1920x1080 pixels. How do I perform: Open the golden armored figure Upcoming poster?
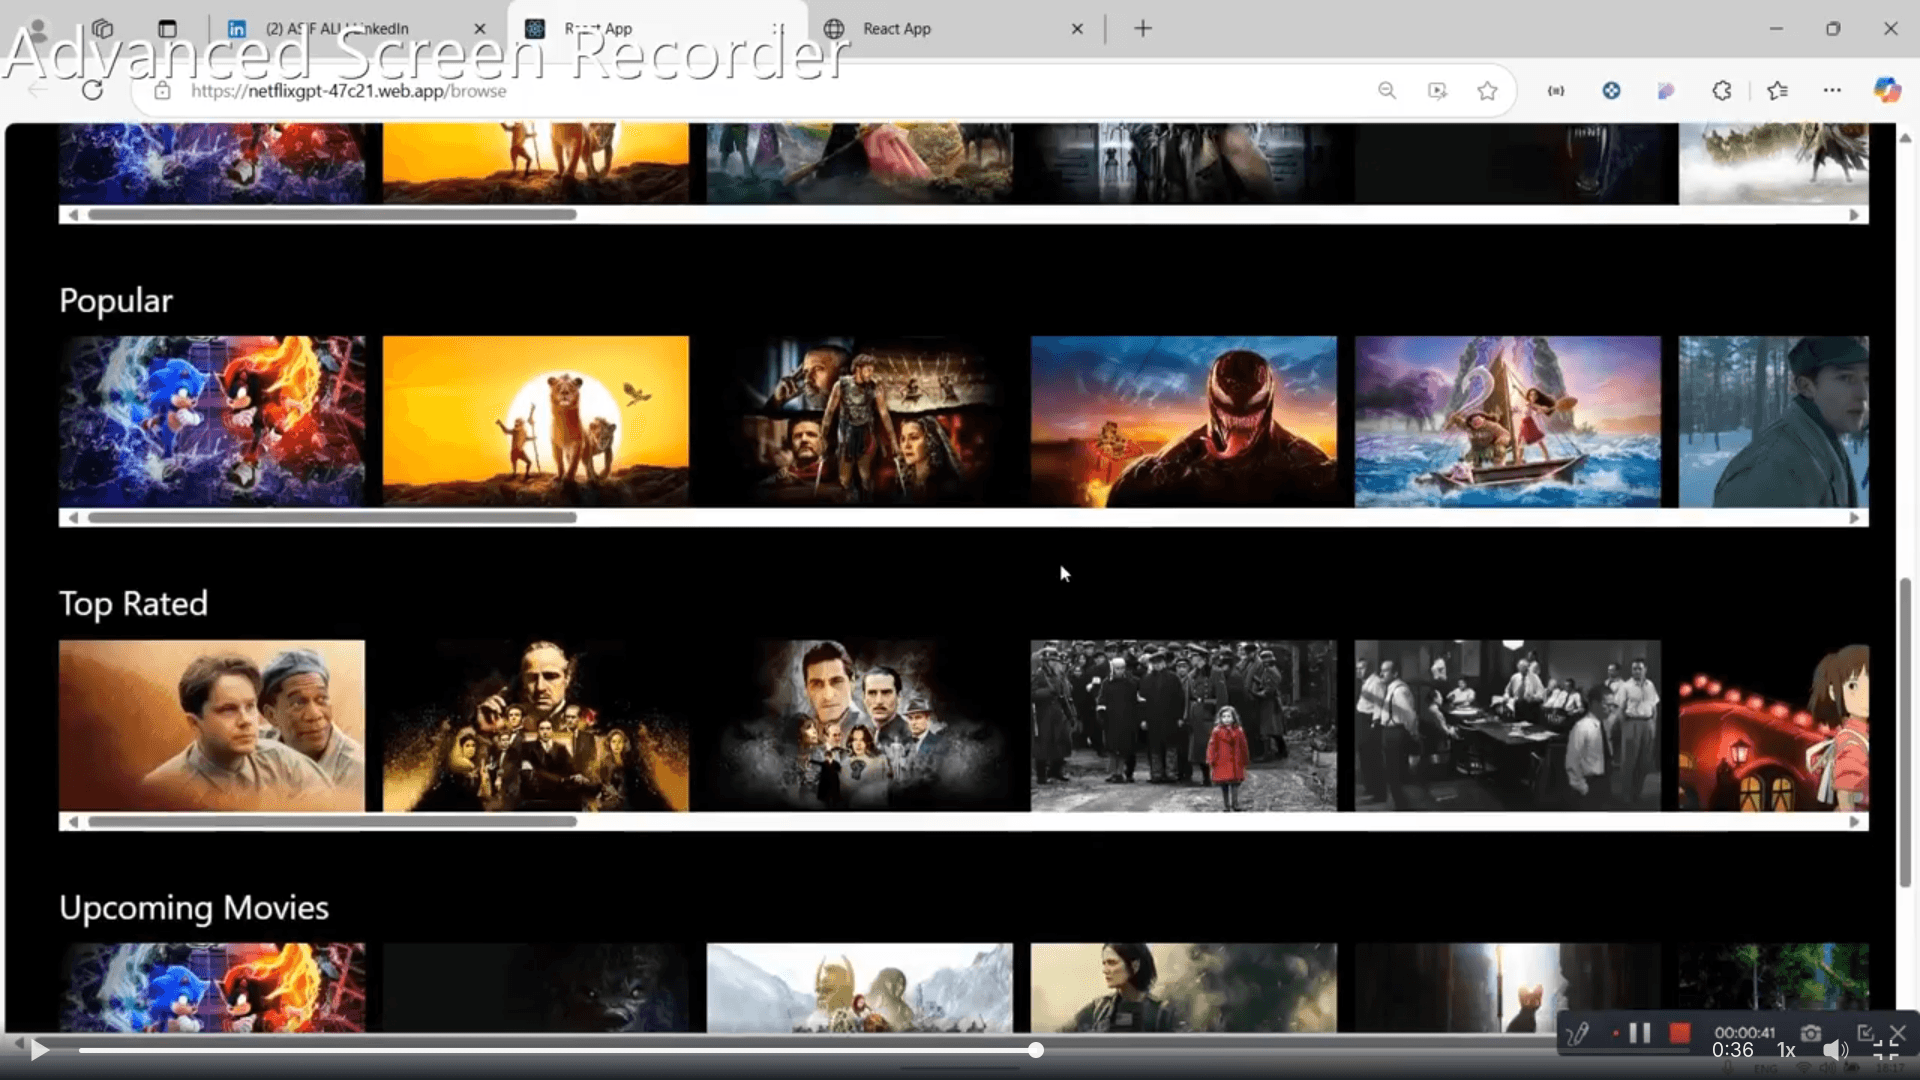click(x=860, y=988)
